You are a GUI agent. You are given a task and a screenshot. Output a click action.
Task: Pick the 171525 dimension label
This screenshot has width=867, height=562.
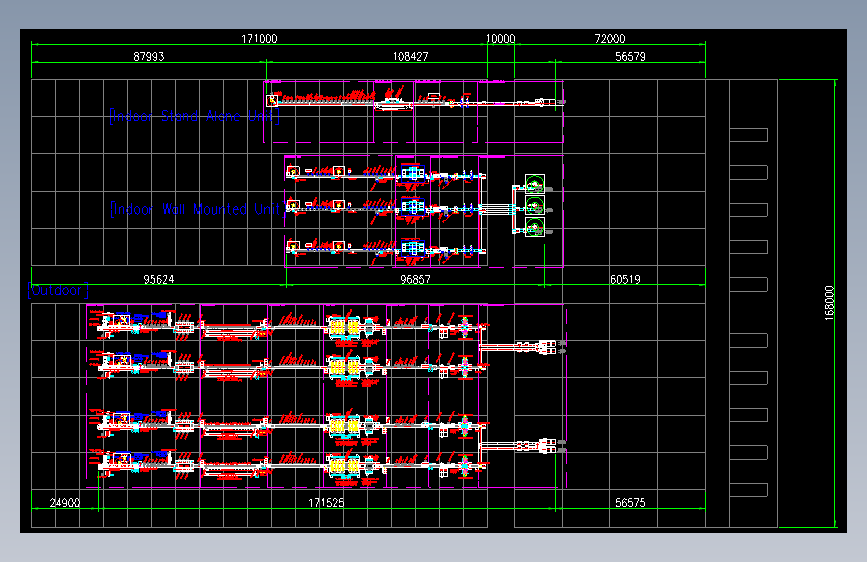point(326,503)
